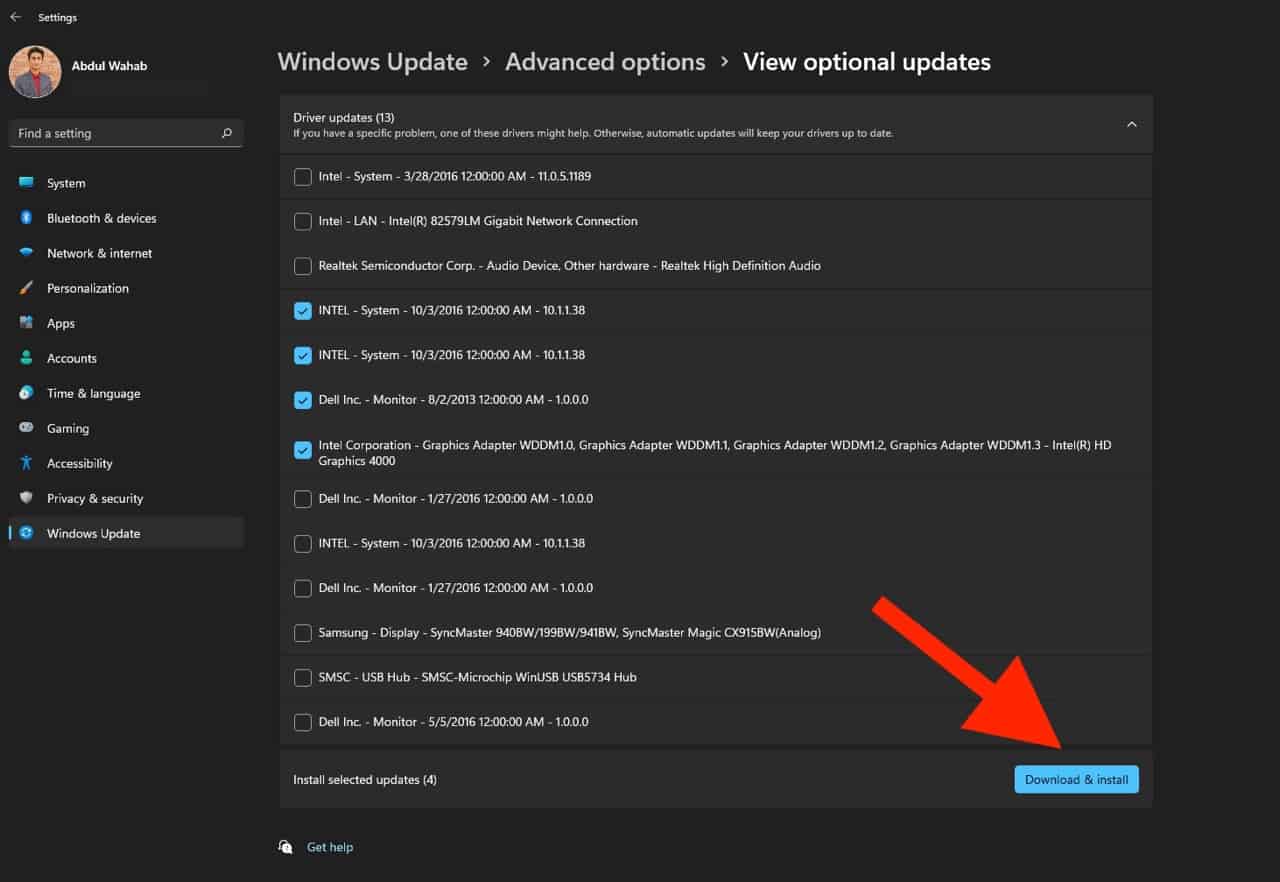The height and width of the screenshot is (882, 1280).
Task: Uncheck the Dell Monitor 8/2/2013 driver
Action: [x=302, y=400]
